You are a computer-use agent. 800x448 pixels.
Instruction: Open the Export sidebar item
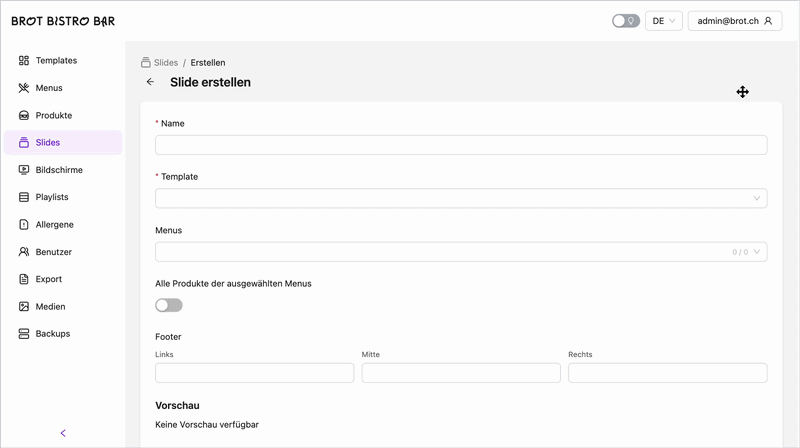click(x=63, y=279)
